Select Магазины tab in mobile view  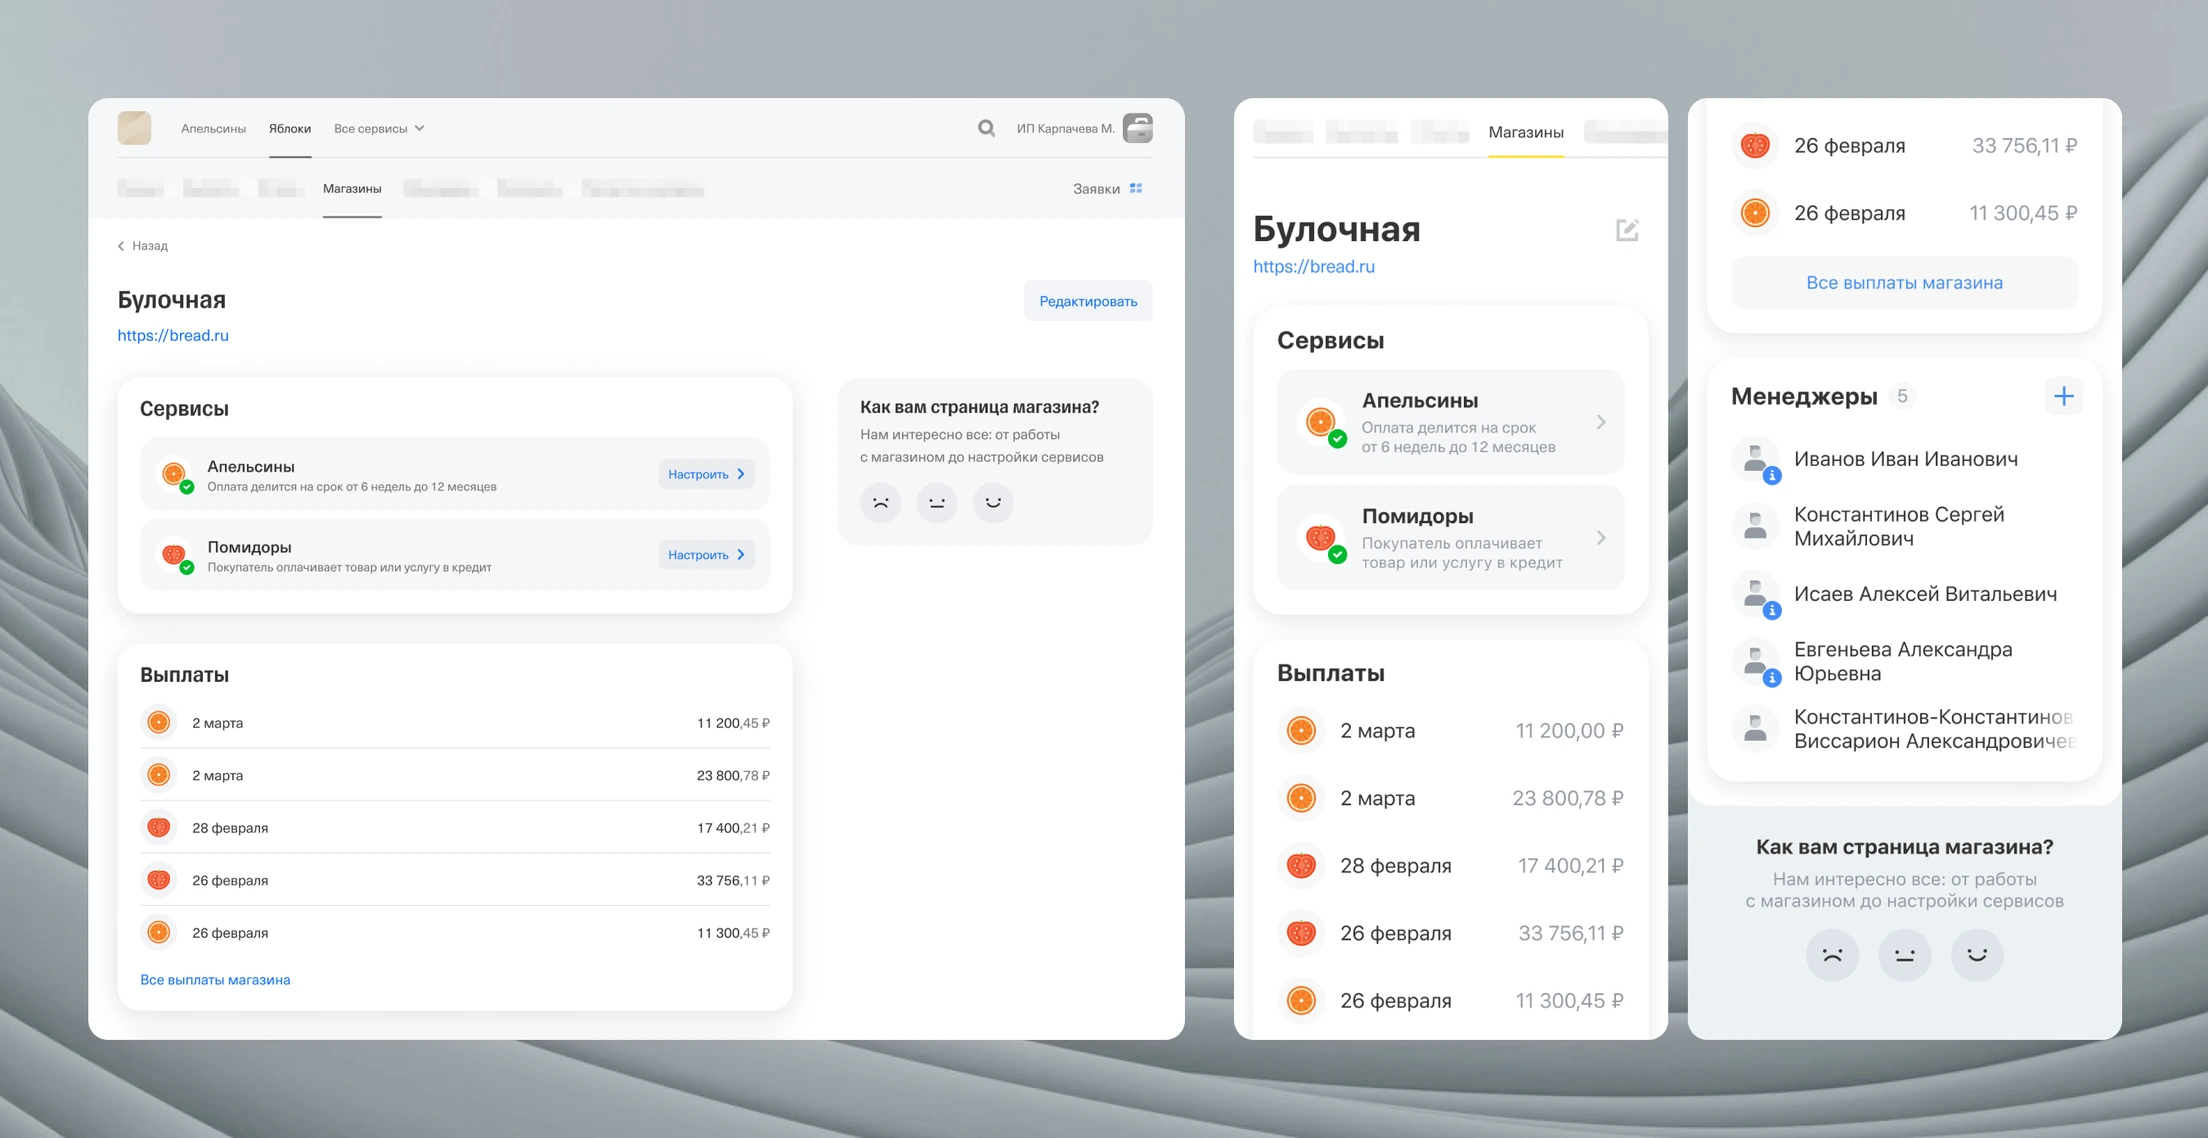(1526, 132)
